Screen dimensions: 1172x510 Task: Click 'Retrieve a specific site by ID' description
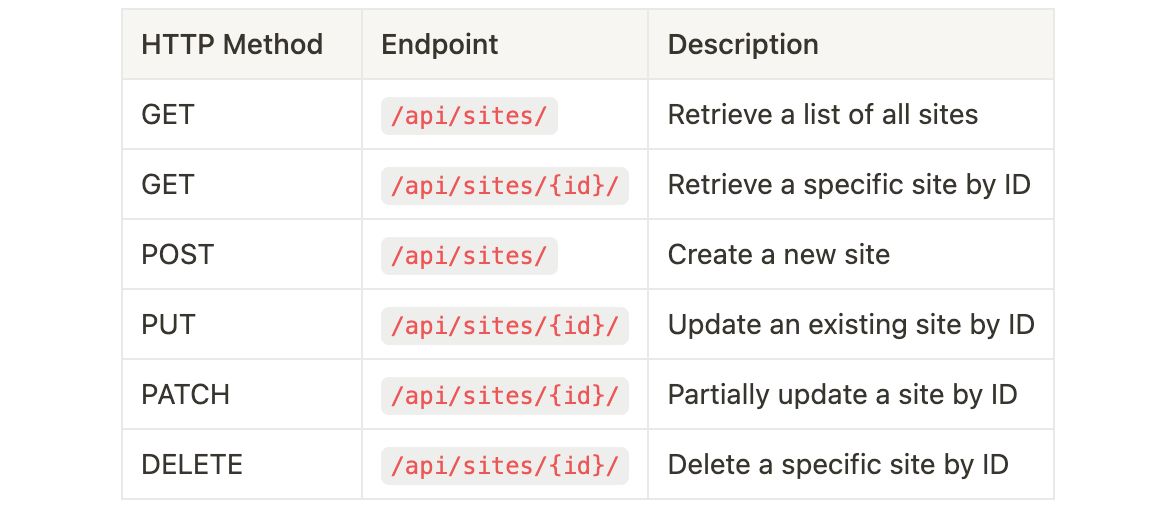pos(849,185)
